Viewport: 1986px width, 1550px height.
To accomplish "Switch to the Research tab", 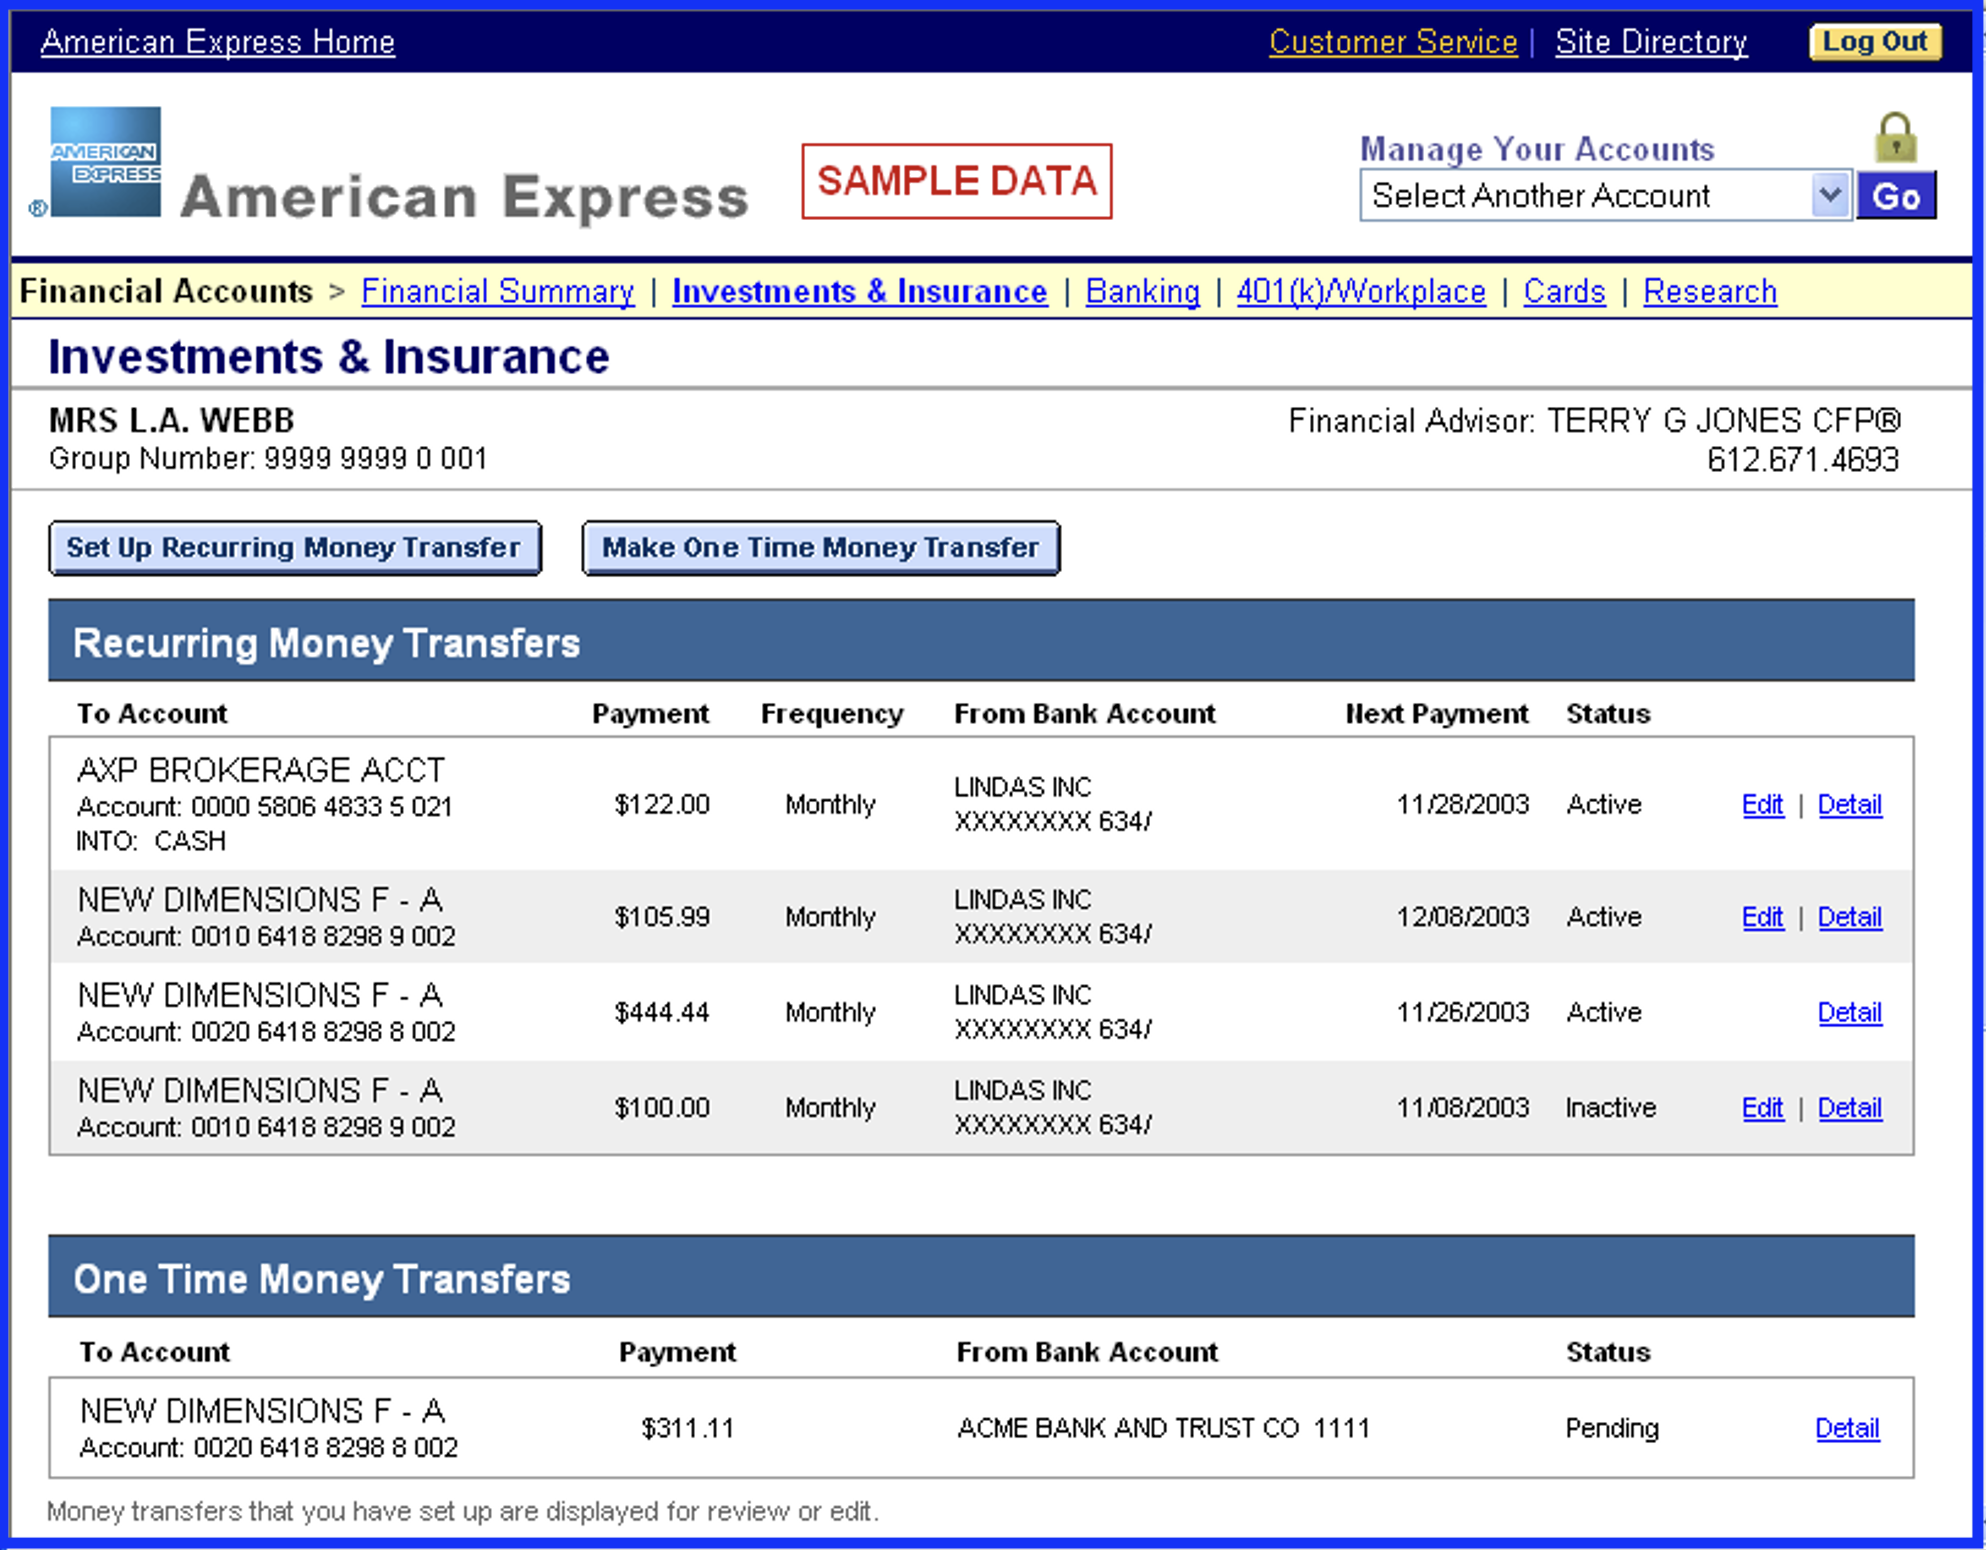I will point(1710,291).
